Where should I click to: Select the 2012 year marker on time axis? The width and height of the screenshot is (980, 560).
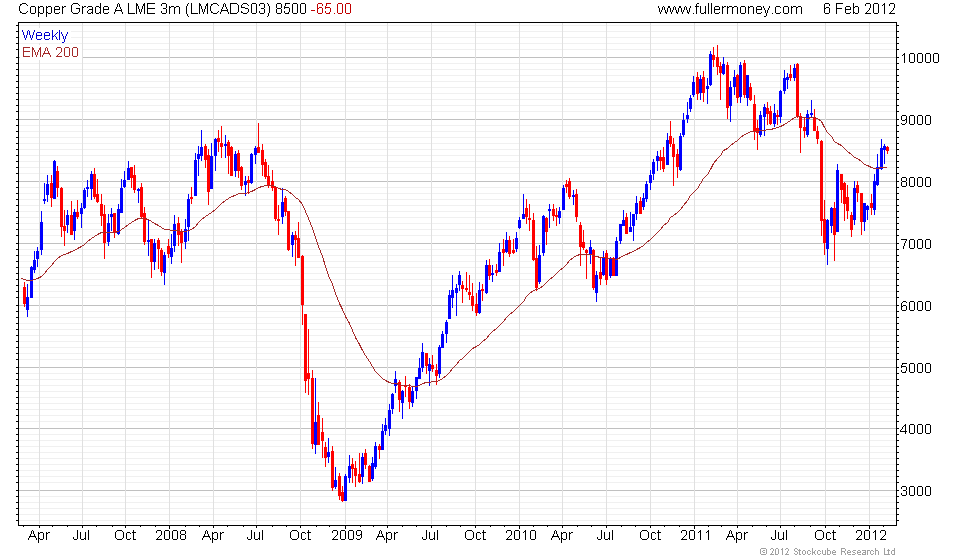(871, 535)
